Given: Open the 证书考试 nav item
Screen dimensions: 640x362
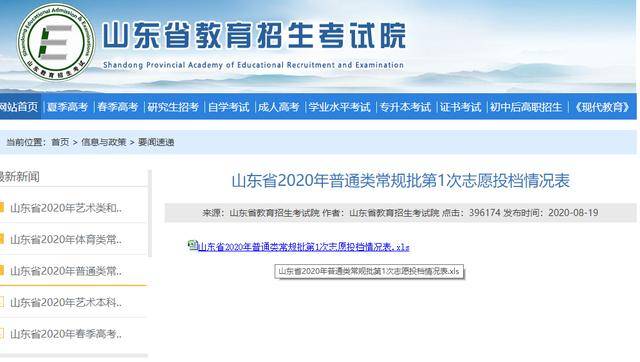Looking at the screenshot, I should click(x=460, y=107).
